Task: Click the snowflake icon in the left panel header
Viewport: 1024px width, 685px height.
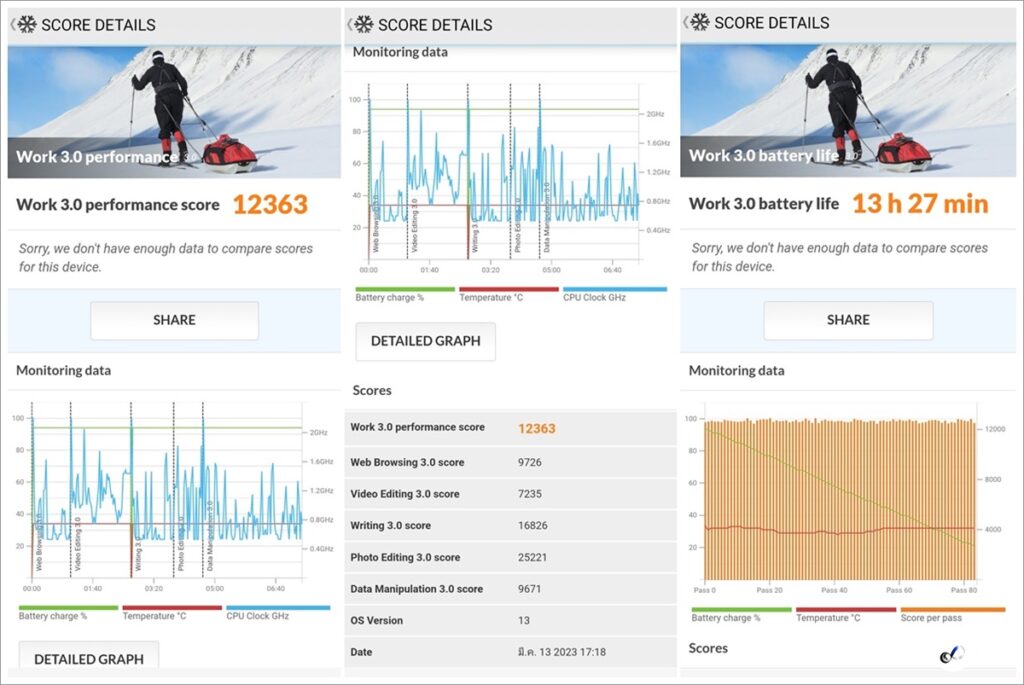Action: (x=26, y=24)
